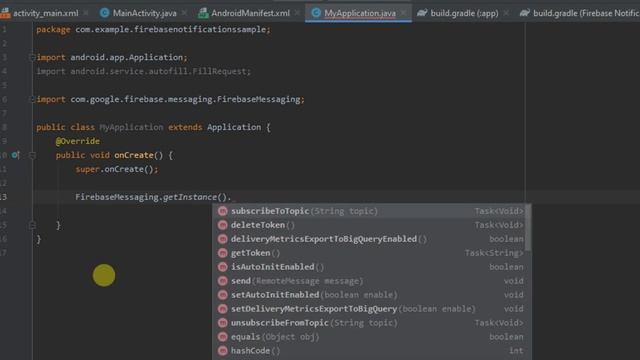Switch to the activity_main.xml tab
Screen dimensions: 640x360
pos(45,13)
